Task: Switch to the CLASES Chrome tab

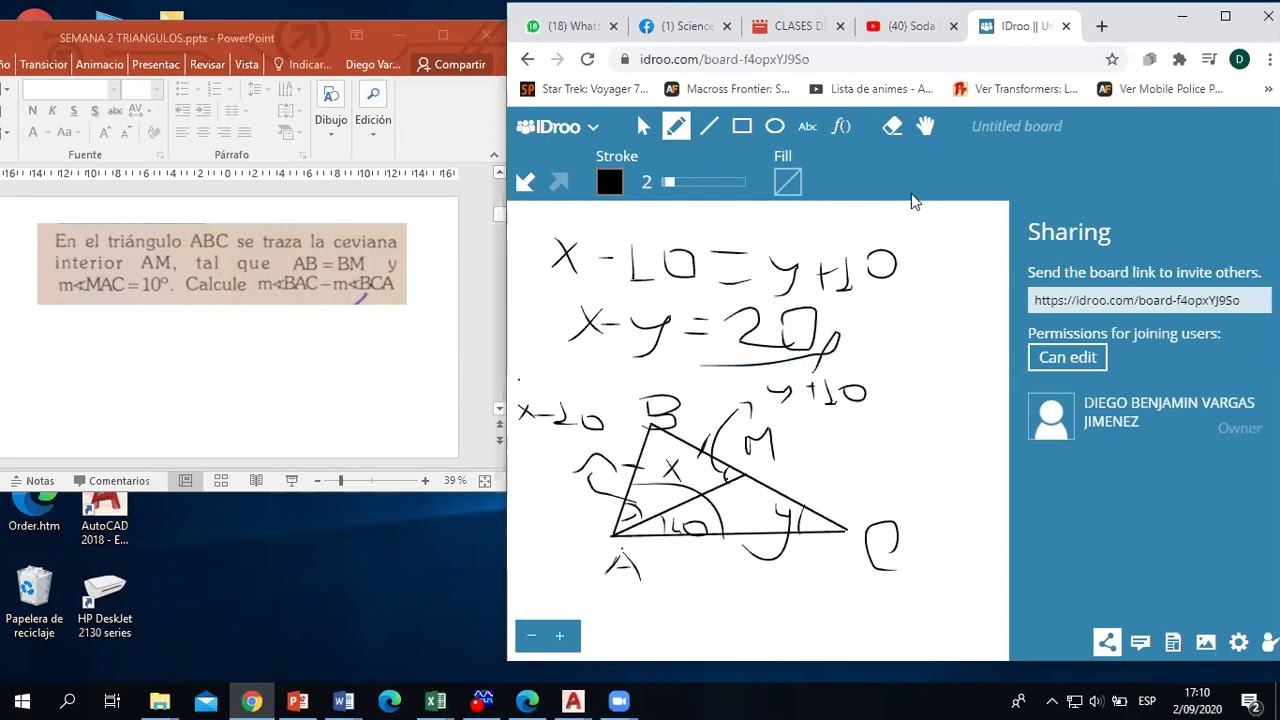Action: point(798,26)
